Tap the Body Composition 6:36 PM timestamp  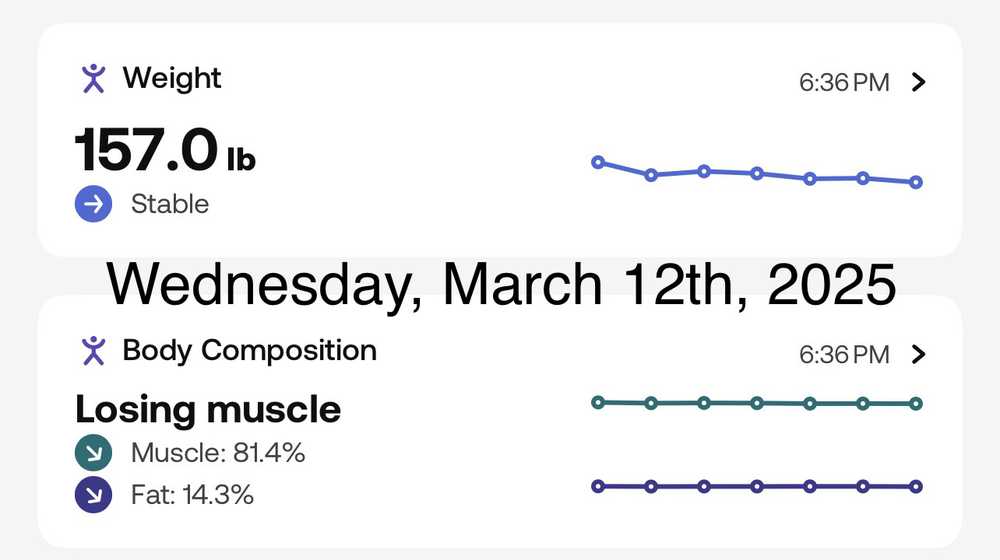point(844,355)
